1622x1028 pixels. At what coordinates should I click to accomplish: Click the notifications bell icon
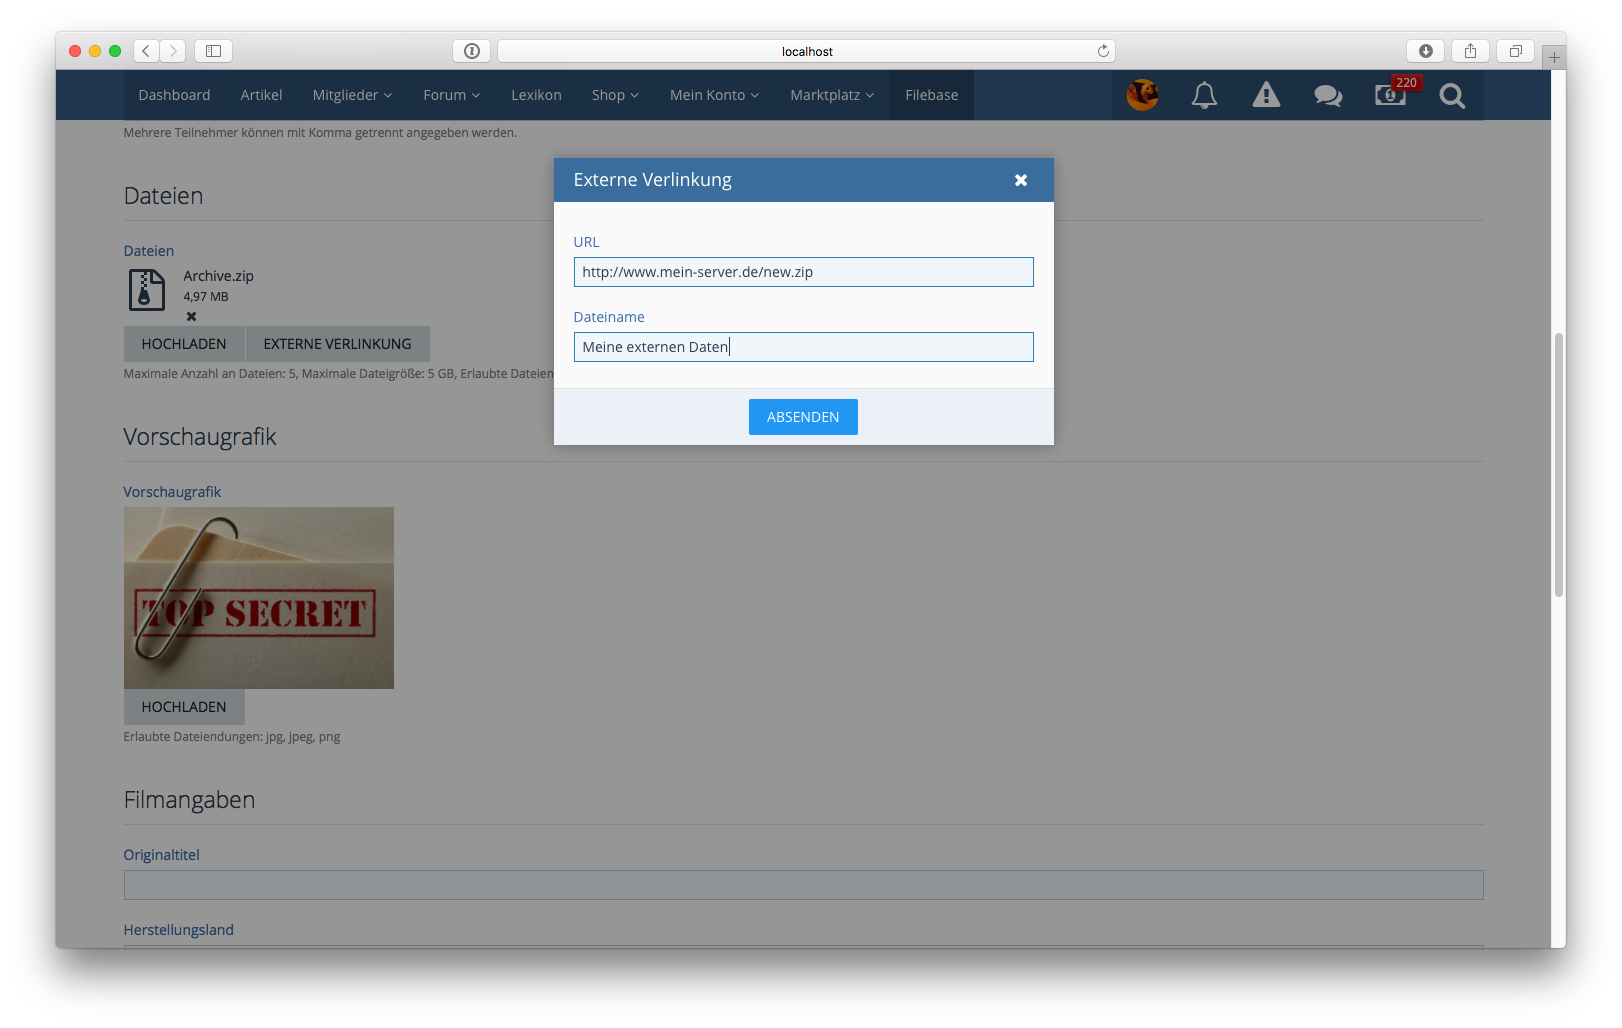tap(1204, 95)
